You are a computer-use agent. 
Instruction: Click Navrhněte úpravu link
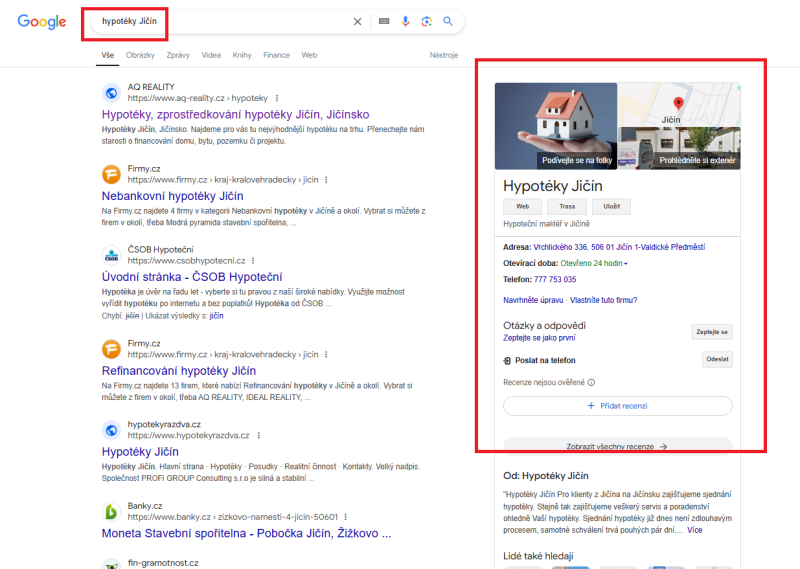pos(533,300)
